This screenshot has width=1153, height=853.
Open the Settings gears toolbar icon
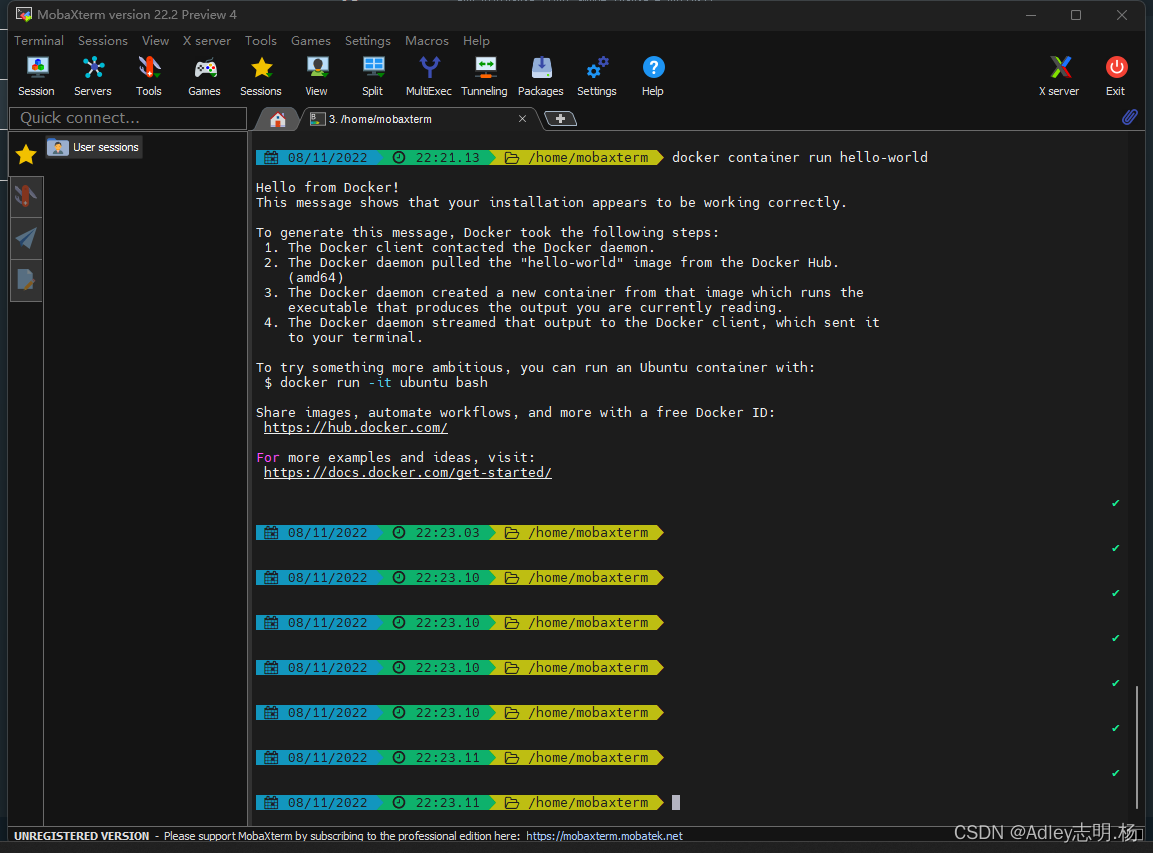597,76
